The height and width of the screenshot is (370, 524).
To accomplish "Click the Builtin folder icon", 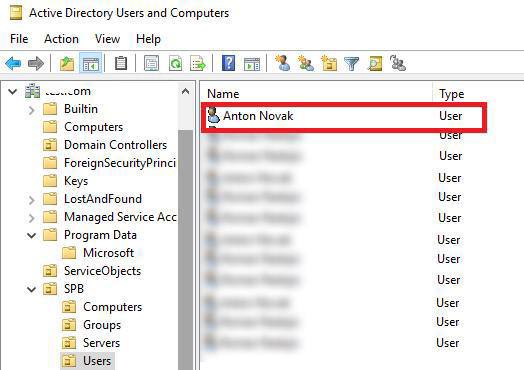I will pos(50,109).
